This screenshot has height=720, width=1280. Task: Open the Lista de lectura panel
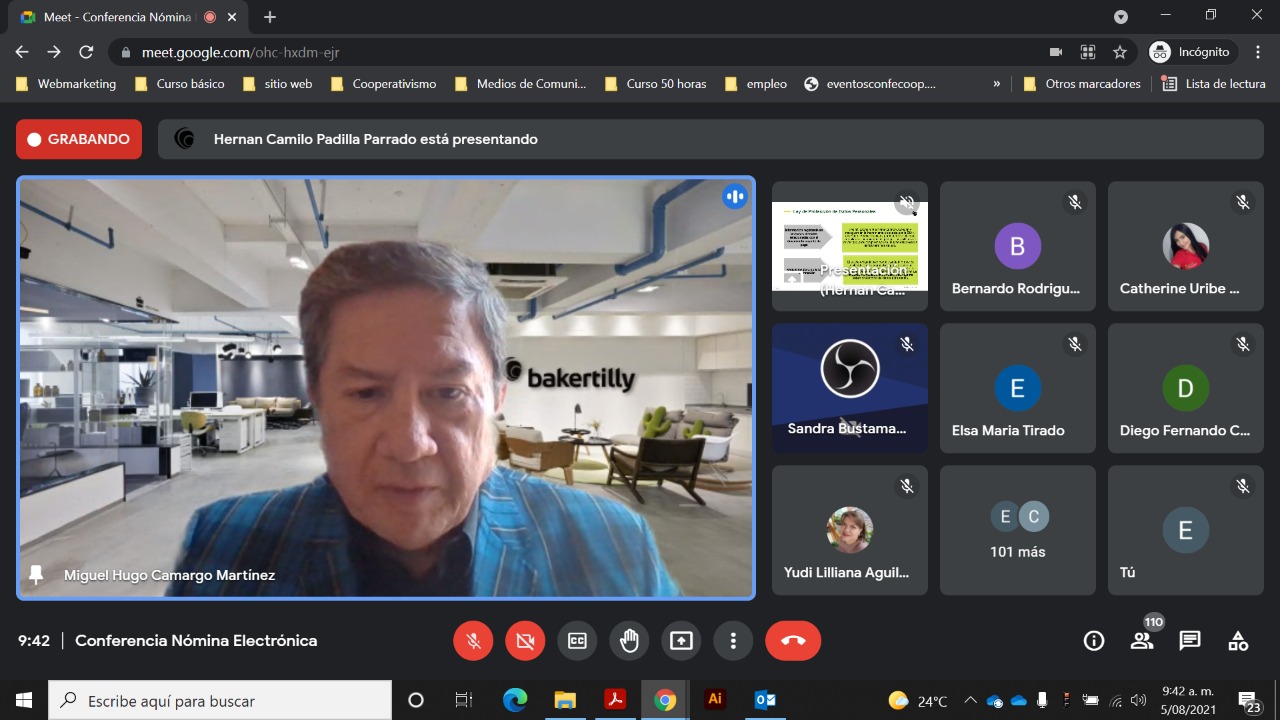[1214, 84]
